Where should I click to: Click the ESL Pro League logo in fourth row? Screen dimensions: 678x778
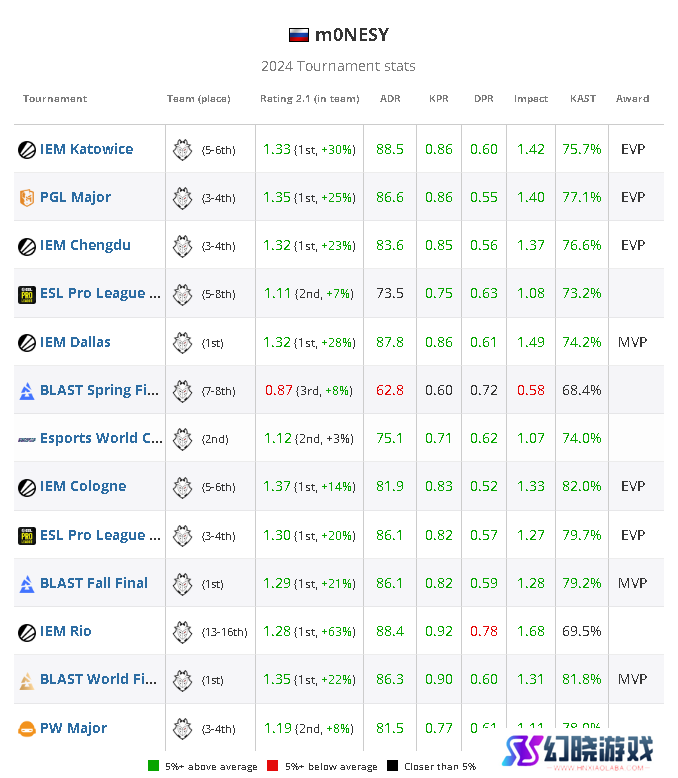tap(27, 294)
